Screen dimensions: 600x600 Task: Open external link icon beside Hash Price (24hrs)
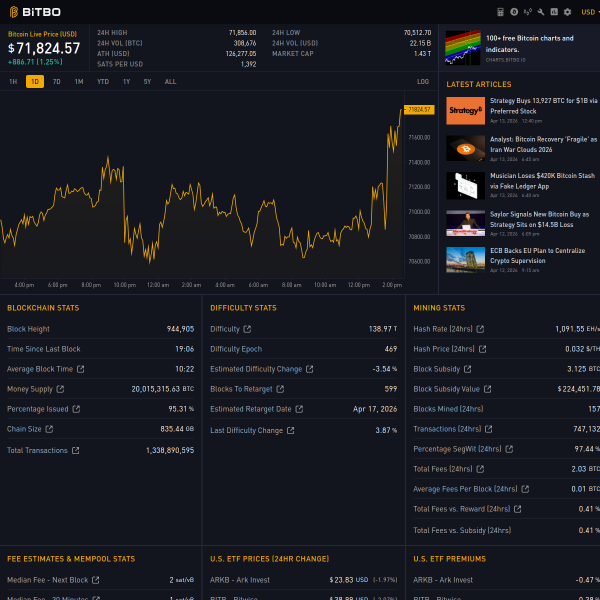[482, 349]
